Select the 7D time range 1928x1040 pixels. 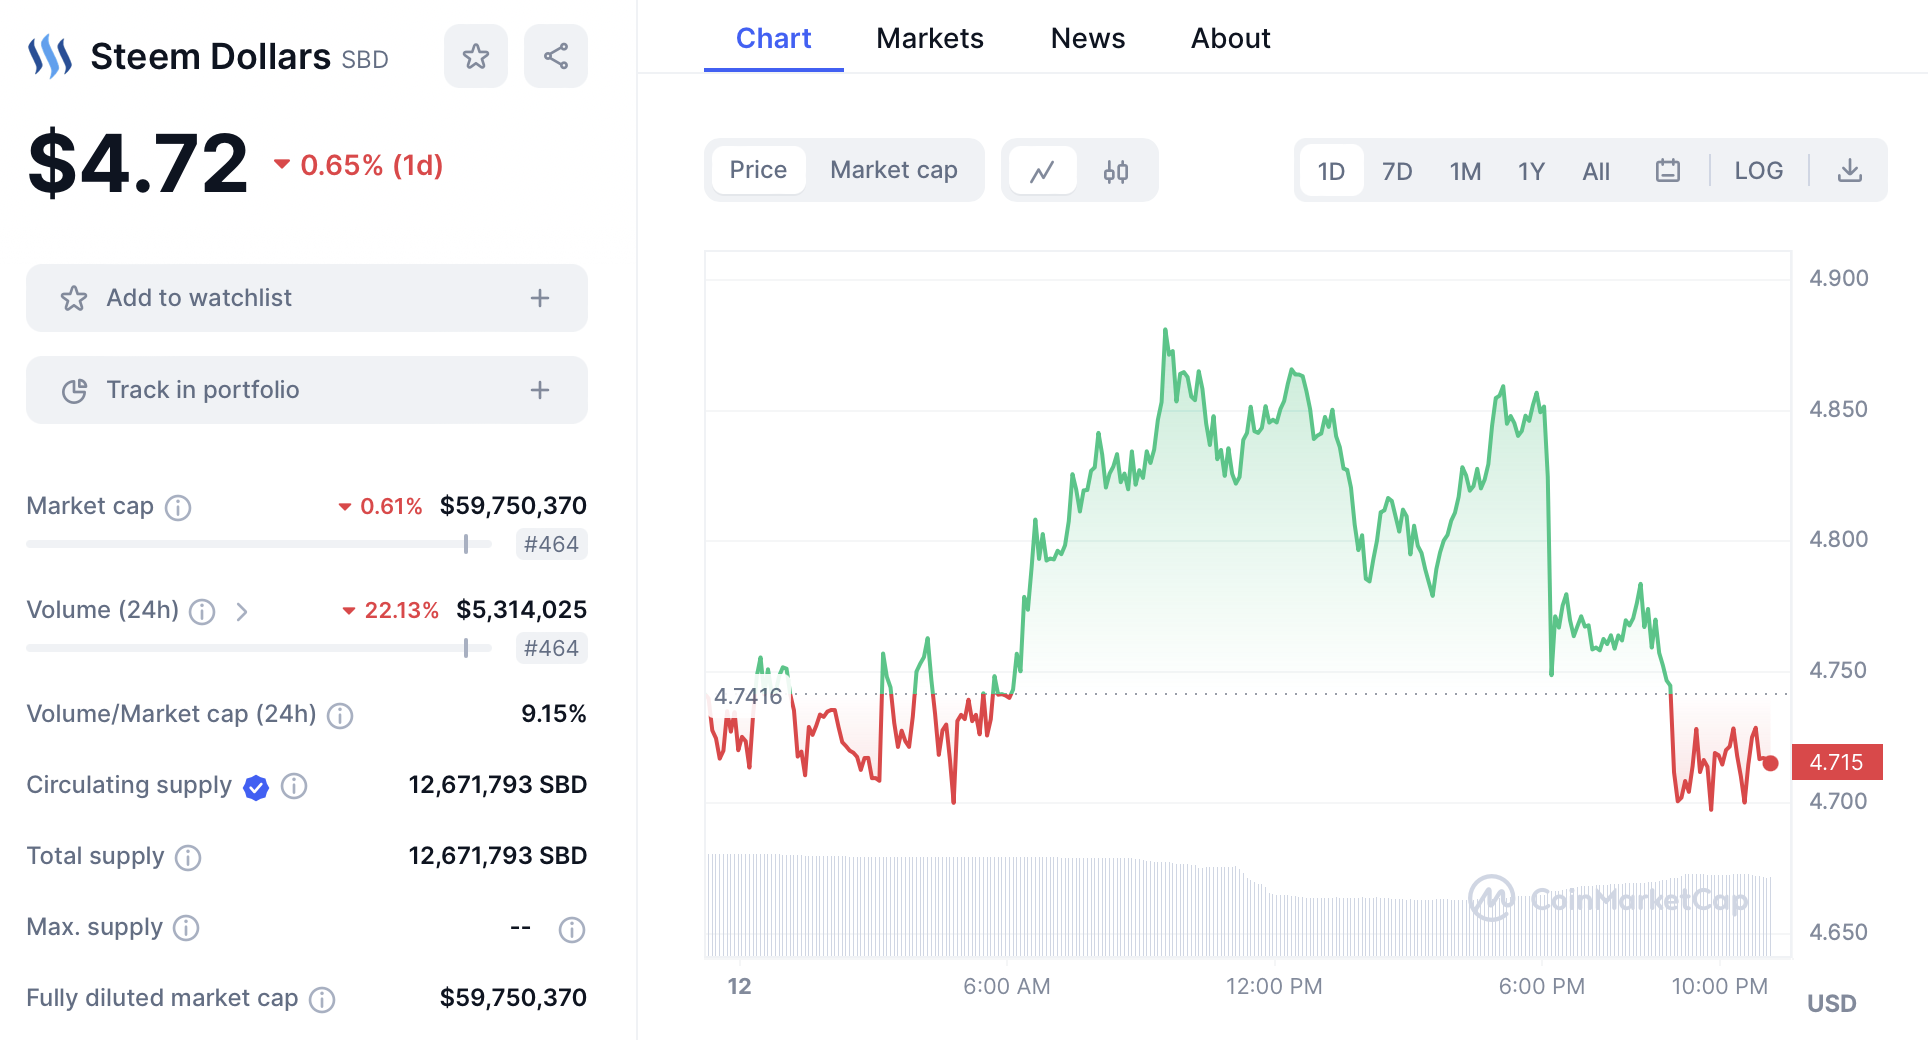click(1397, 171)
